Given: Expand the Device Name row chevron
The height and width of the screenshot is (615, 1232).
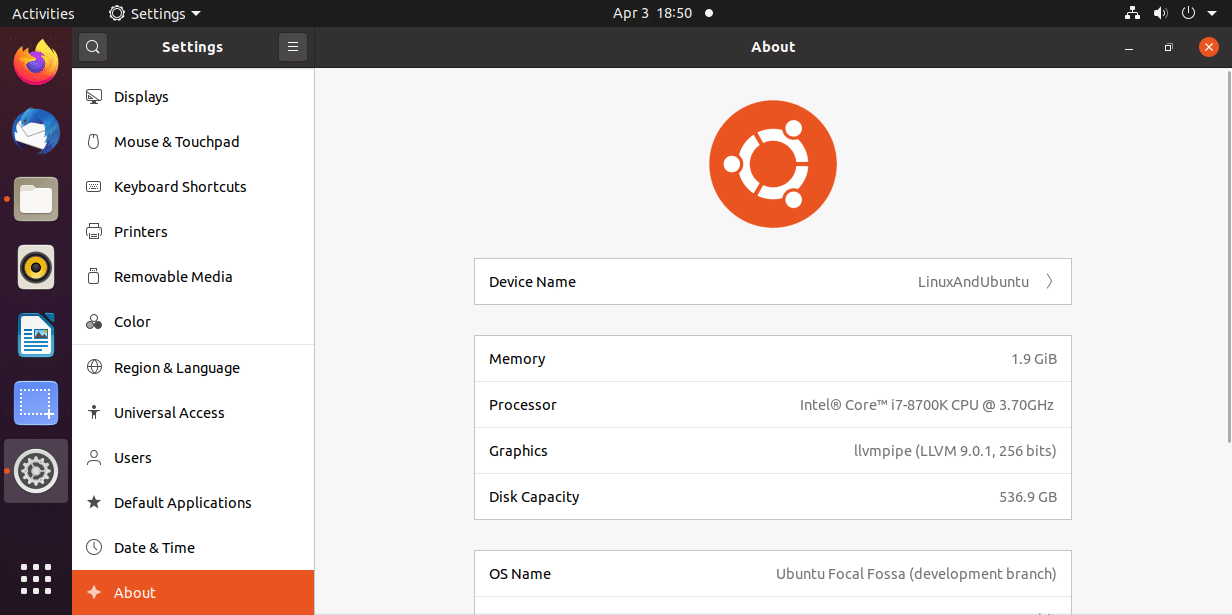Looking at the screenshot, I should pyautogui.click(x=1049, y=281).
